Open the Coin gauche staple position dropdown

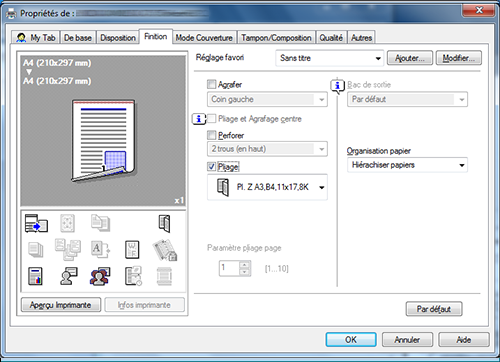[267, 99]
